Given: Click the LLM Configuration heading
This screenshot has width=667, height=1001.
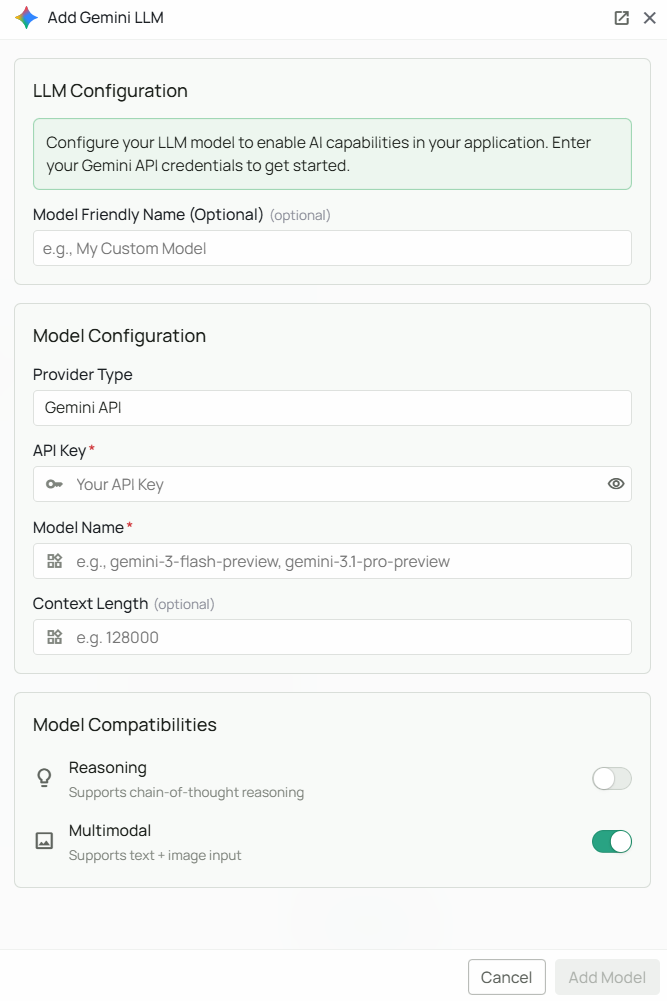Looking at the screenshot, I should pyautogui.click(x=110, y=91).
